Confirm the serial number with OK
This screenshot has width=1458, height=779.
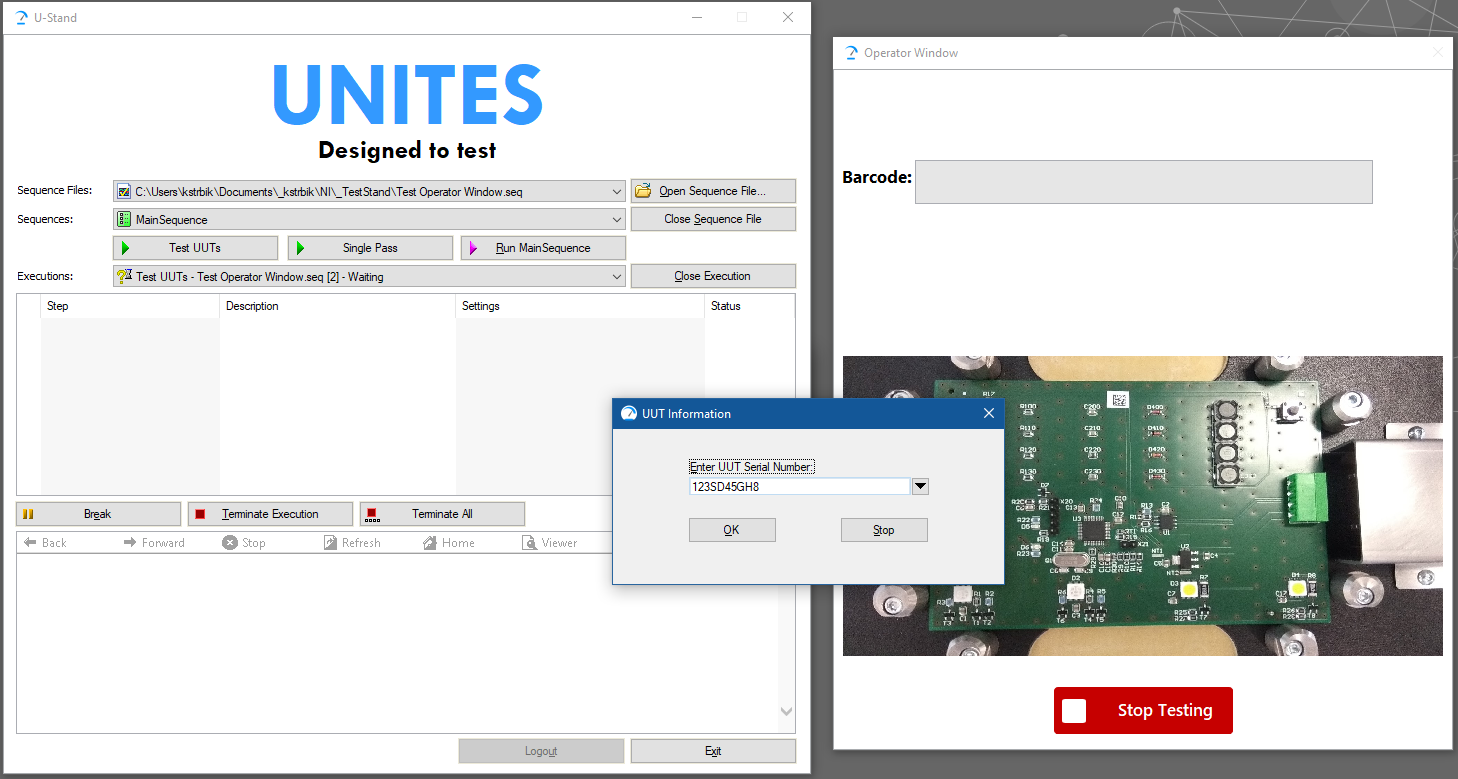731,529
